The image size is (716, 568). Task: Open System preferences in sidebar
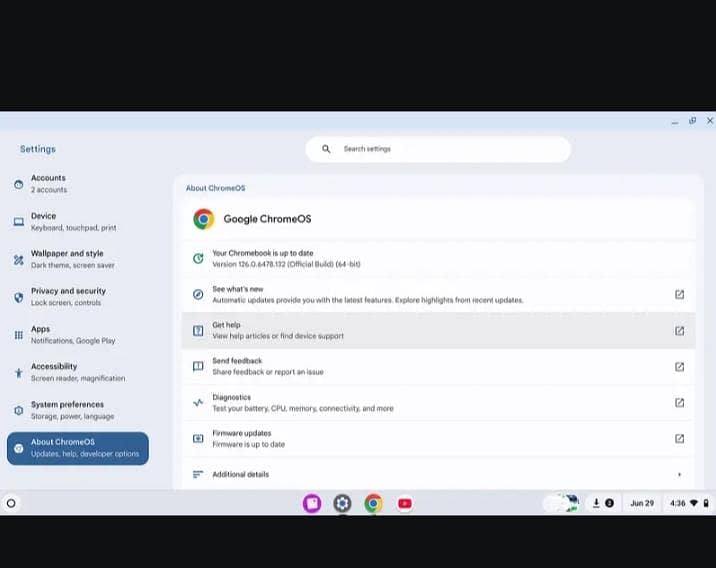78,410
